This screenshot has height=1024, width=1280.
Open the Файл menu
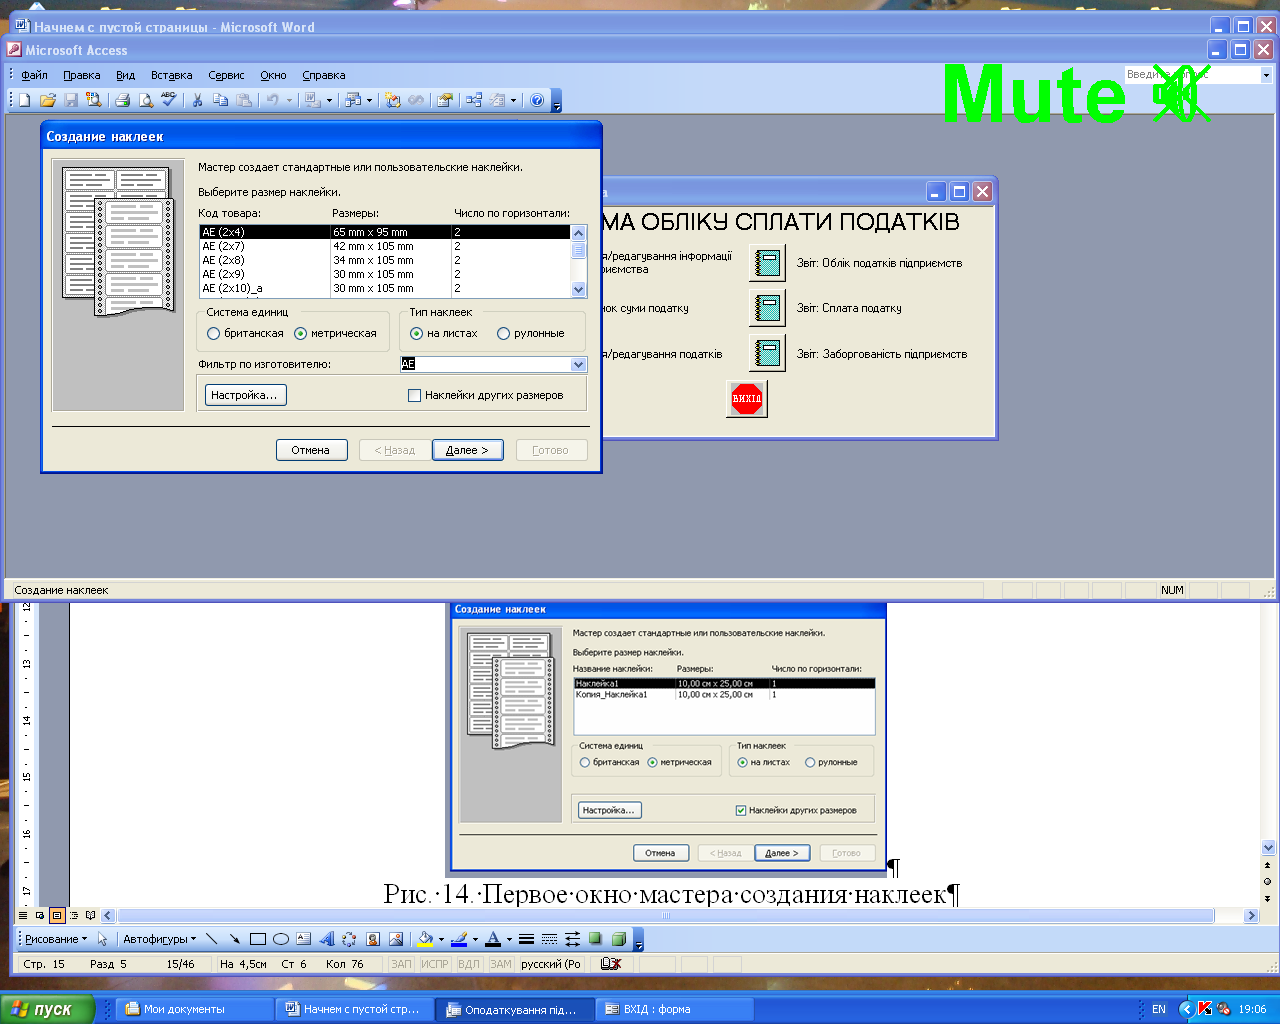pyautogui.click(x=34, y=75)
